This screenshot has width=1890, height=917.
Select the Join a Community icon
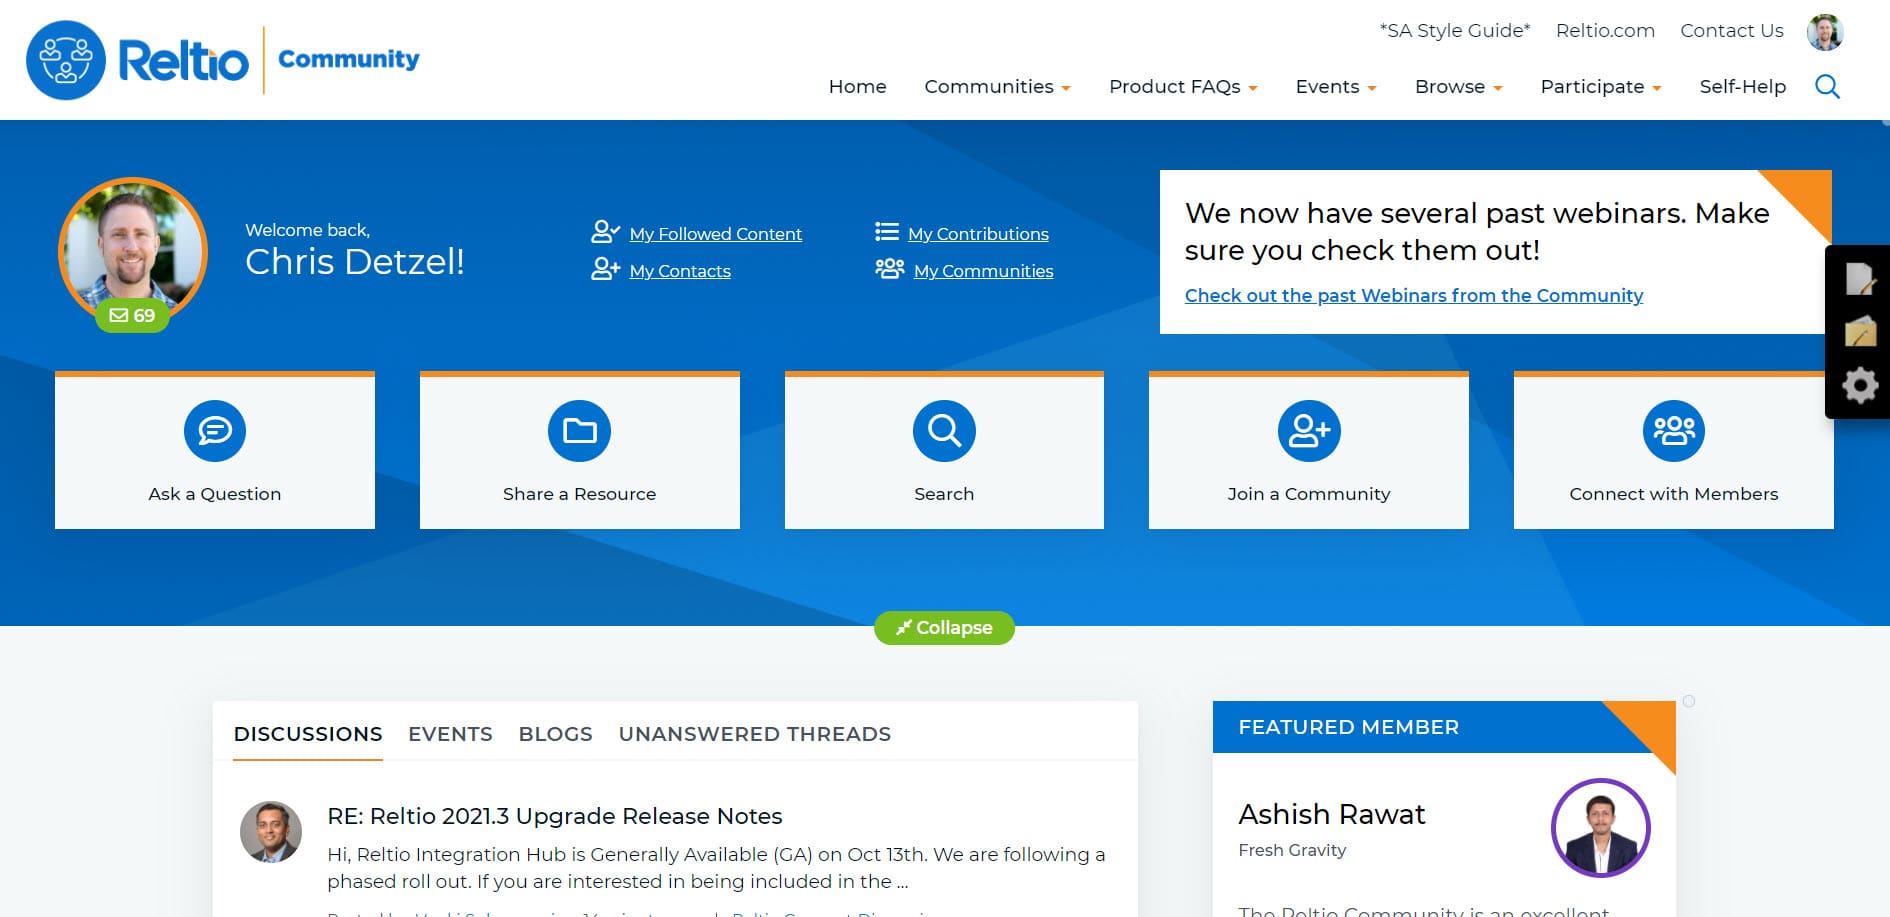[1308, 431]
